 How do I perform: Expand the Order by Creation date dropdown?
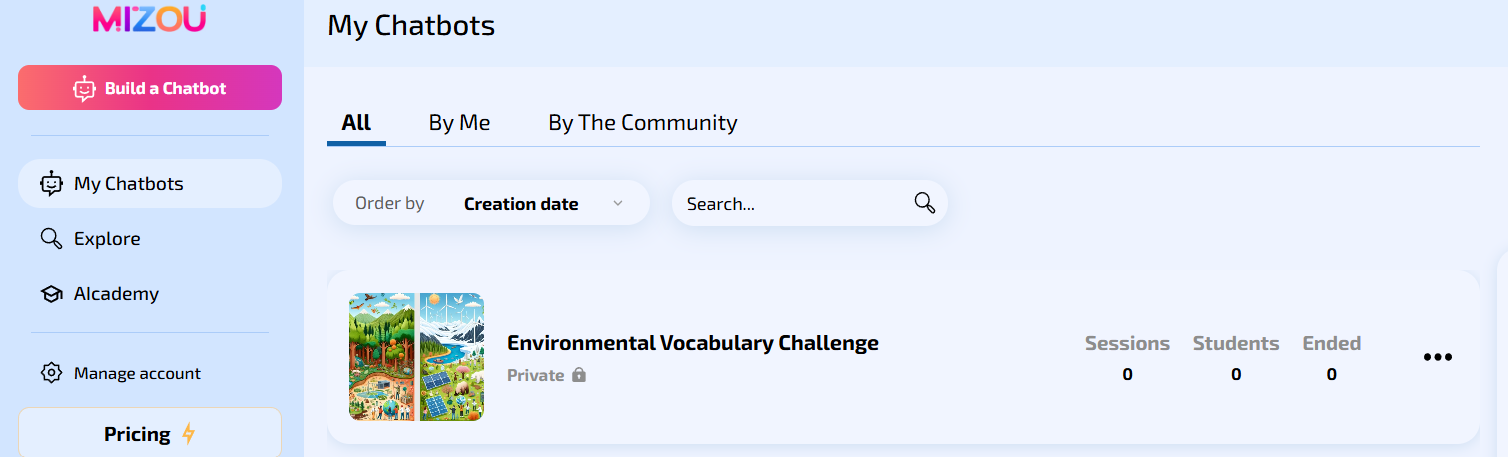tap(491, 203)
